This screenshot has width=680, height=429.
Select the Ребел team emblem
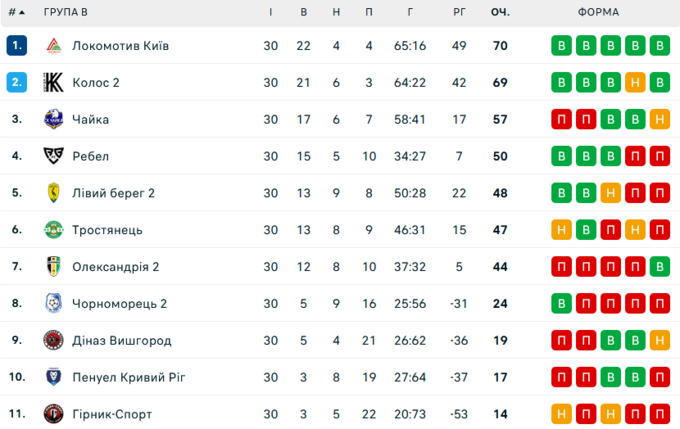point(54,156)
